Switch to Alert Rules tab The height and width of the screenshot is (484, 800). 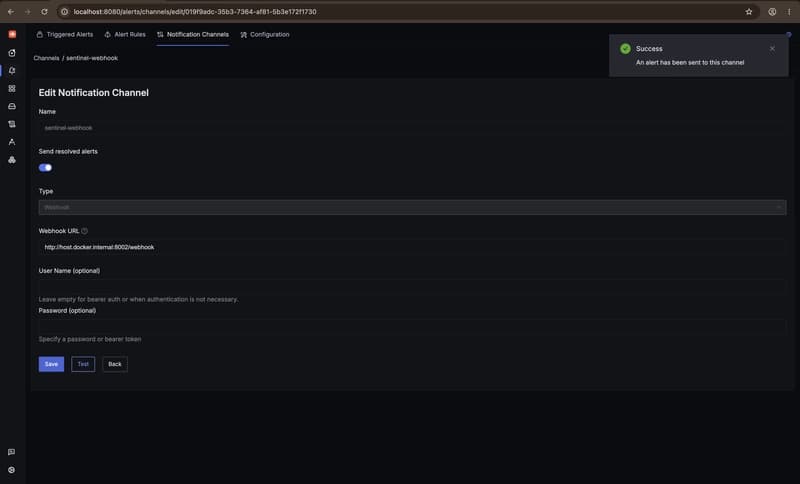[x=125, y=34]
